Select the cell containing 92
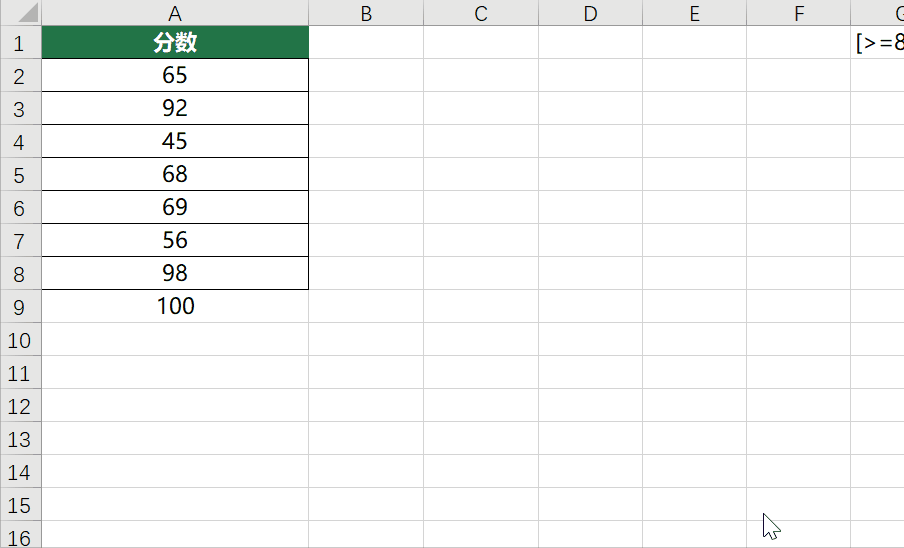 (175, 108)
